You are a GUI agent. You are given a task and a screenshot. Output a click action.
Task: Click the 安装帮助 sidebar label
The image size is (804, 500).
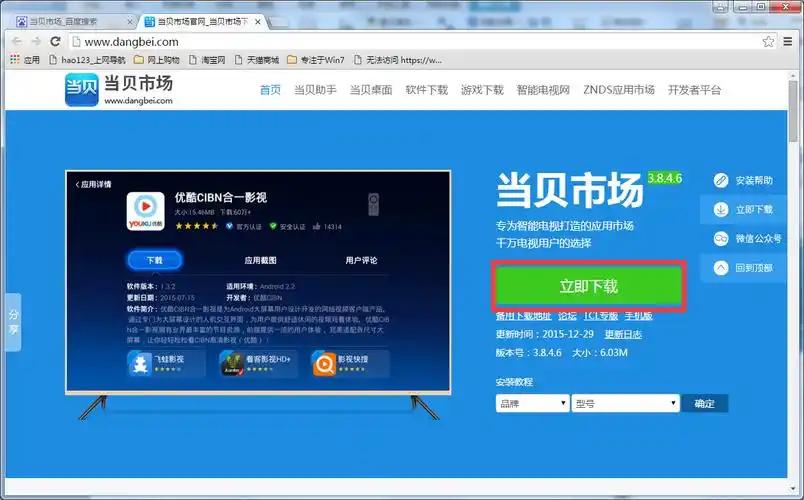pyautogui.click(x=754, y=181)
